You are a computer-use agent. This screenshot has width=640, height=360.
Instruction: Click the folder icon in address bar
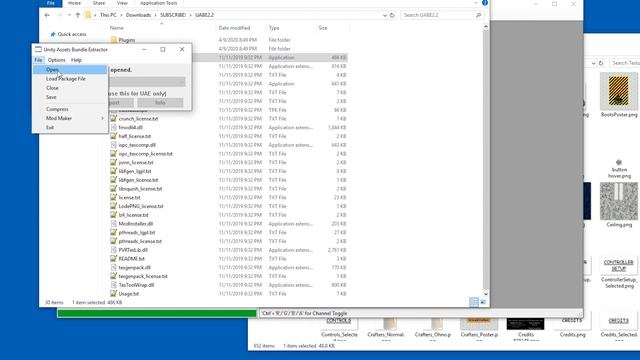tap(88, 15)
